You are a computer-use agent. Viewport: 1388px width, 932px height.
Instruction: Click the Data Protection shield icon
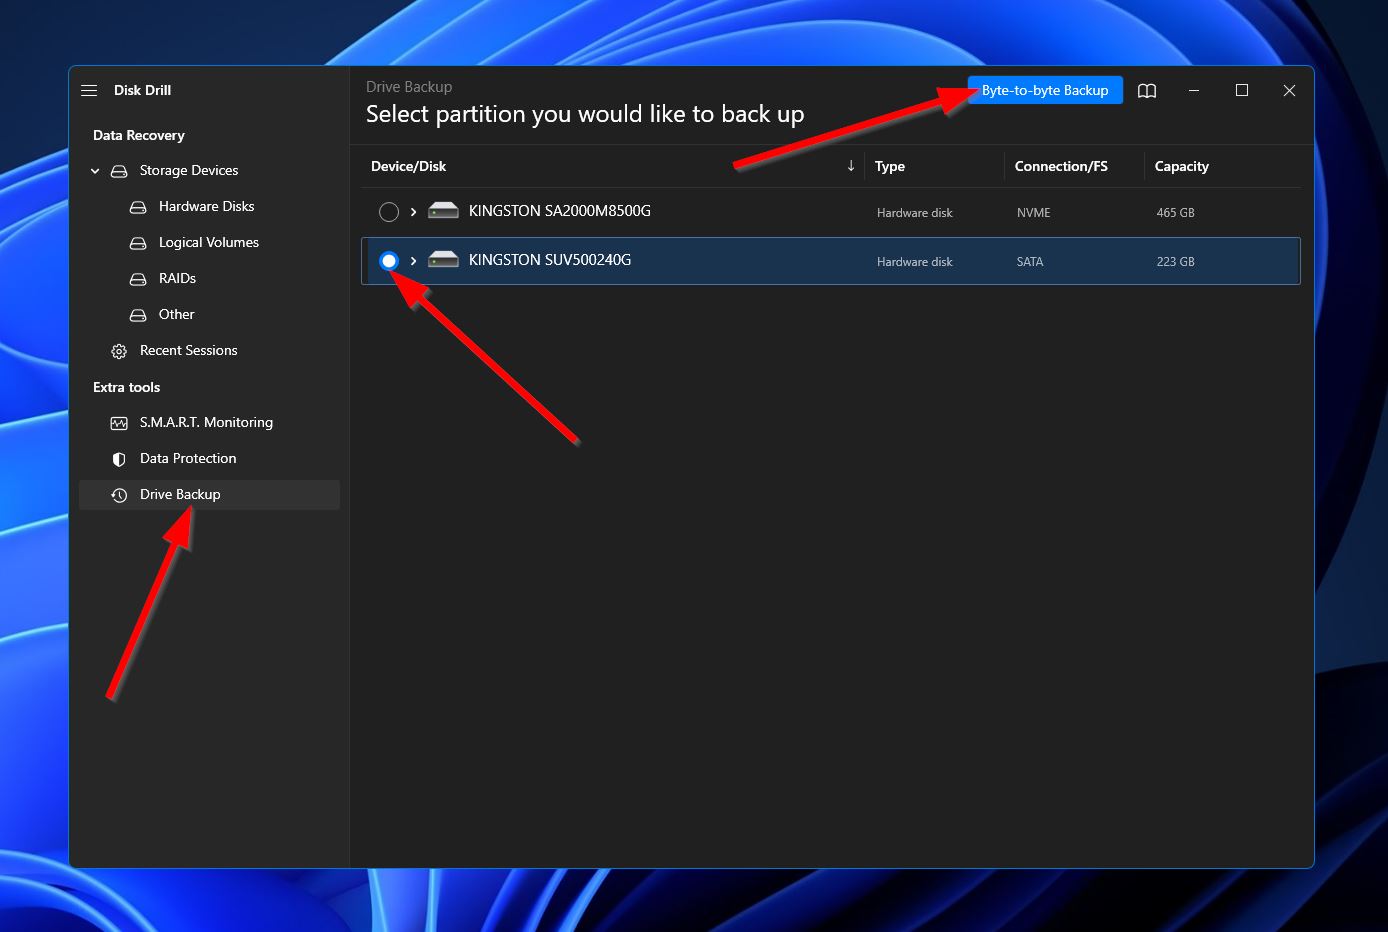pos(119,459)
